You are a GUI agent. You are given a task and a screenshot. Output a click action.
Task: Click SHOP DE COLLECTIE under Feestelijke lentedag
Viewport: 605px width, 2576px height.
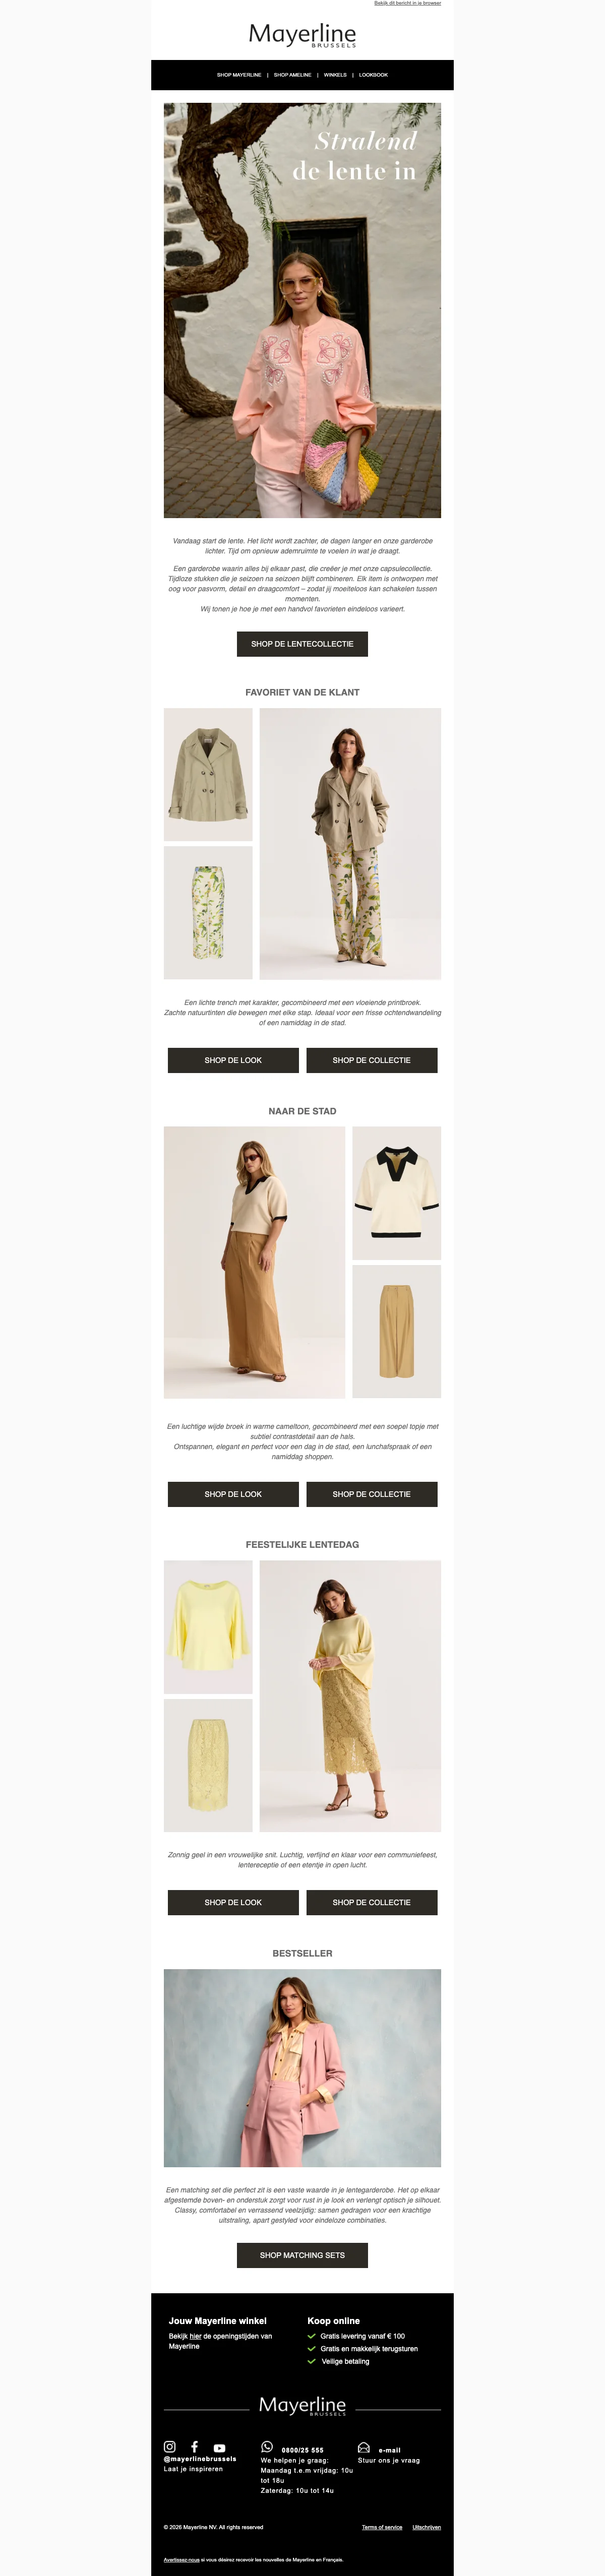[x=371, y=1902]
